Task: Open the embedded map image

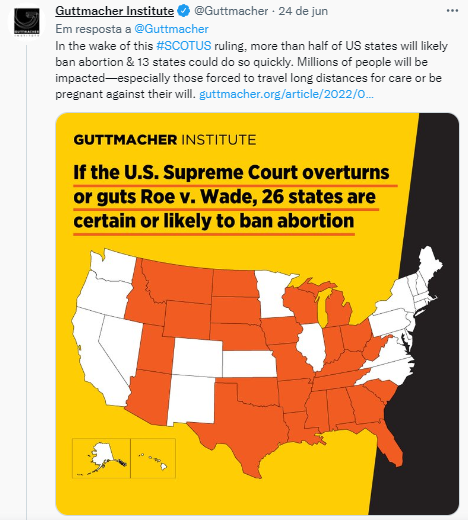Action: (x=257, y=314)
